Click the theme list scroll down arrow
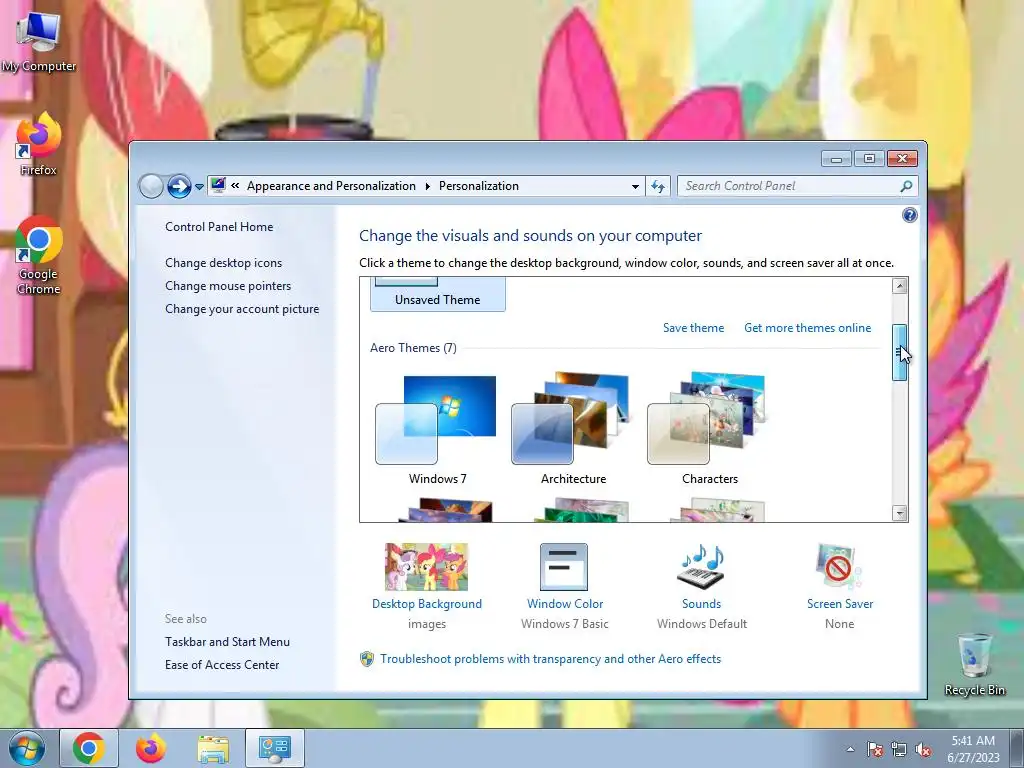 pos(899,513)
